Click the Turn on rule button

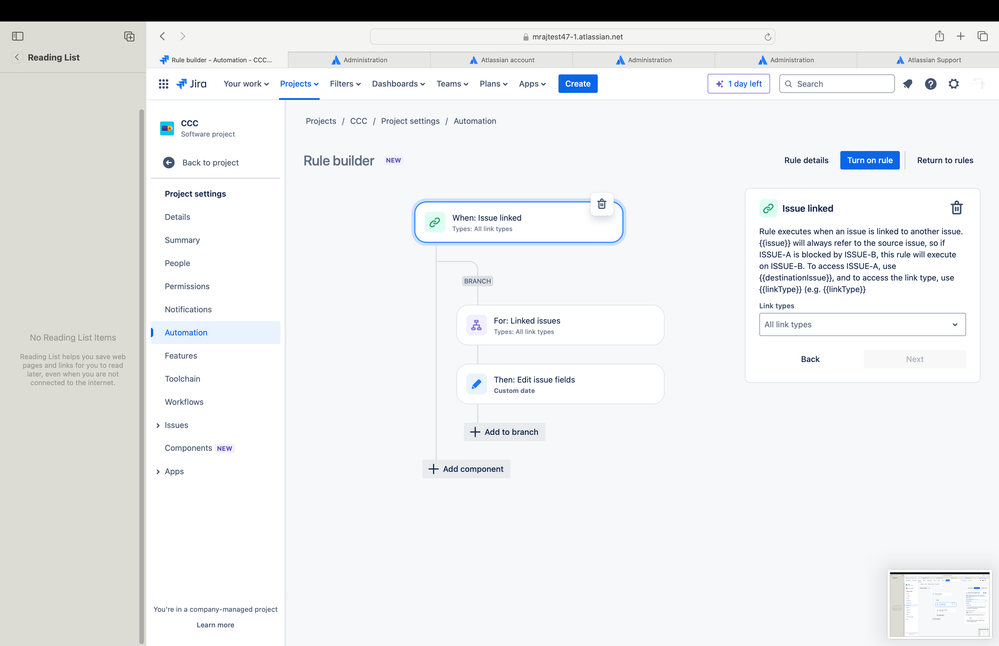pyautogui.click(x=870, y=161)
